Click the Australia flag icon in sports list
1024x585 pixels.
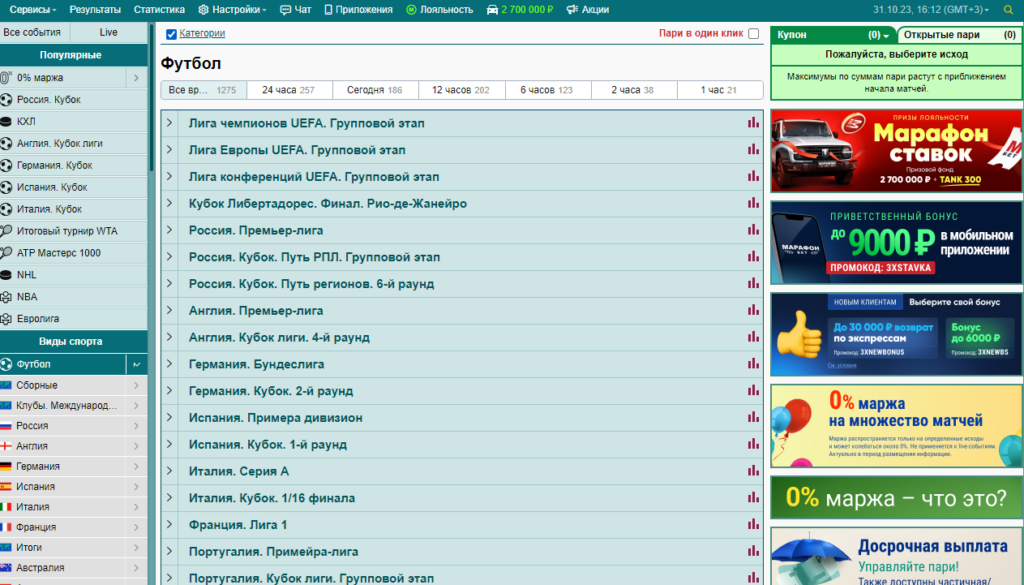coord(6,567)
